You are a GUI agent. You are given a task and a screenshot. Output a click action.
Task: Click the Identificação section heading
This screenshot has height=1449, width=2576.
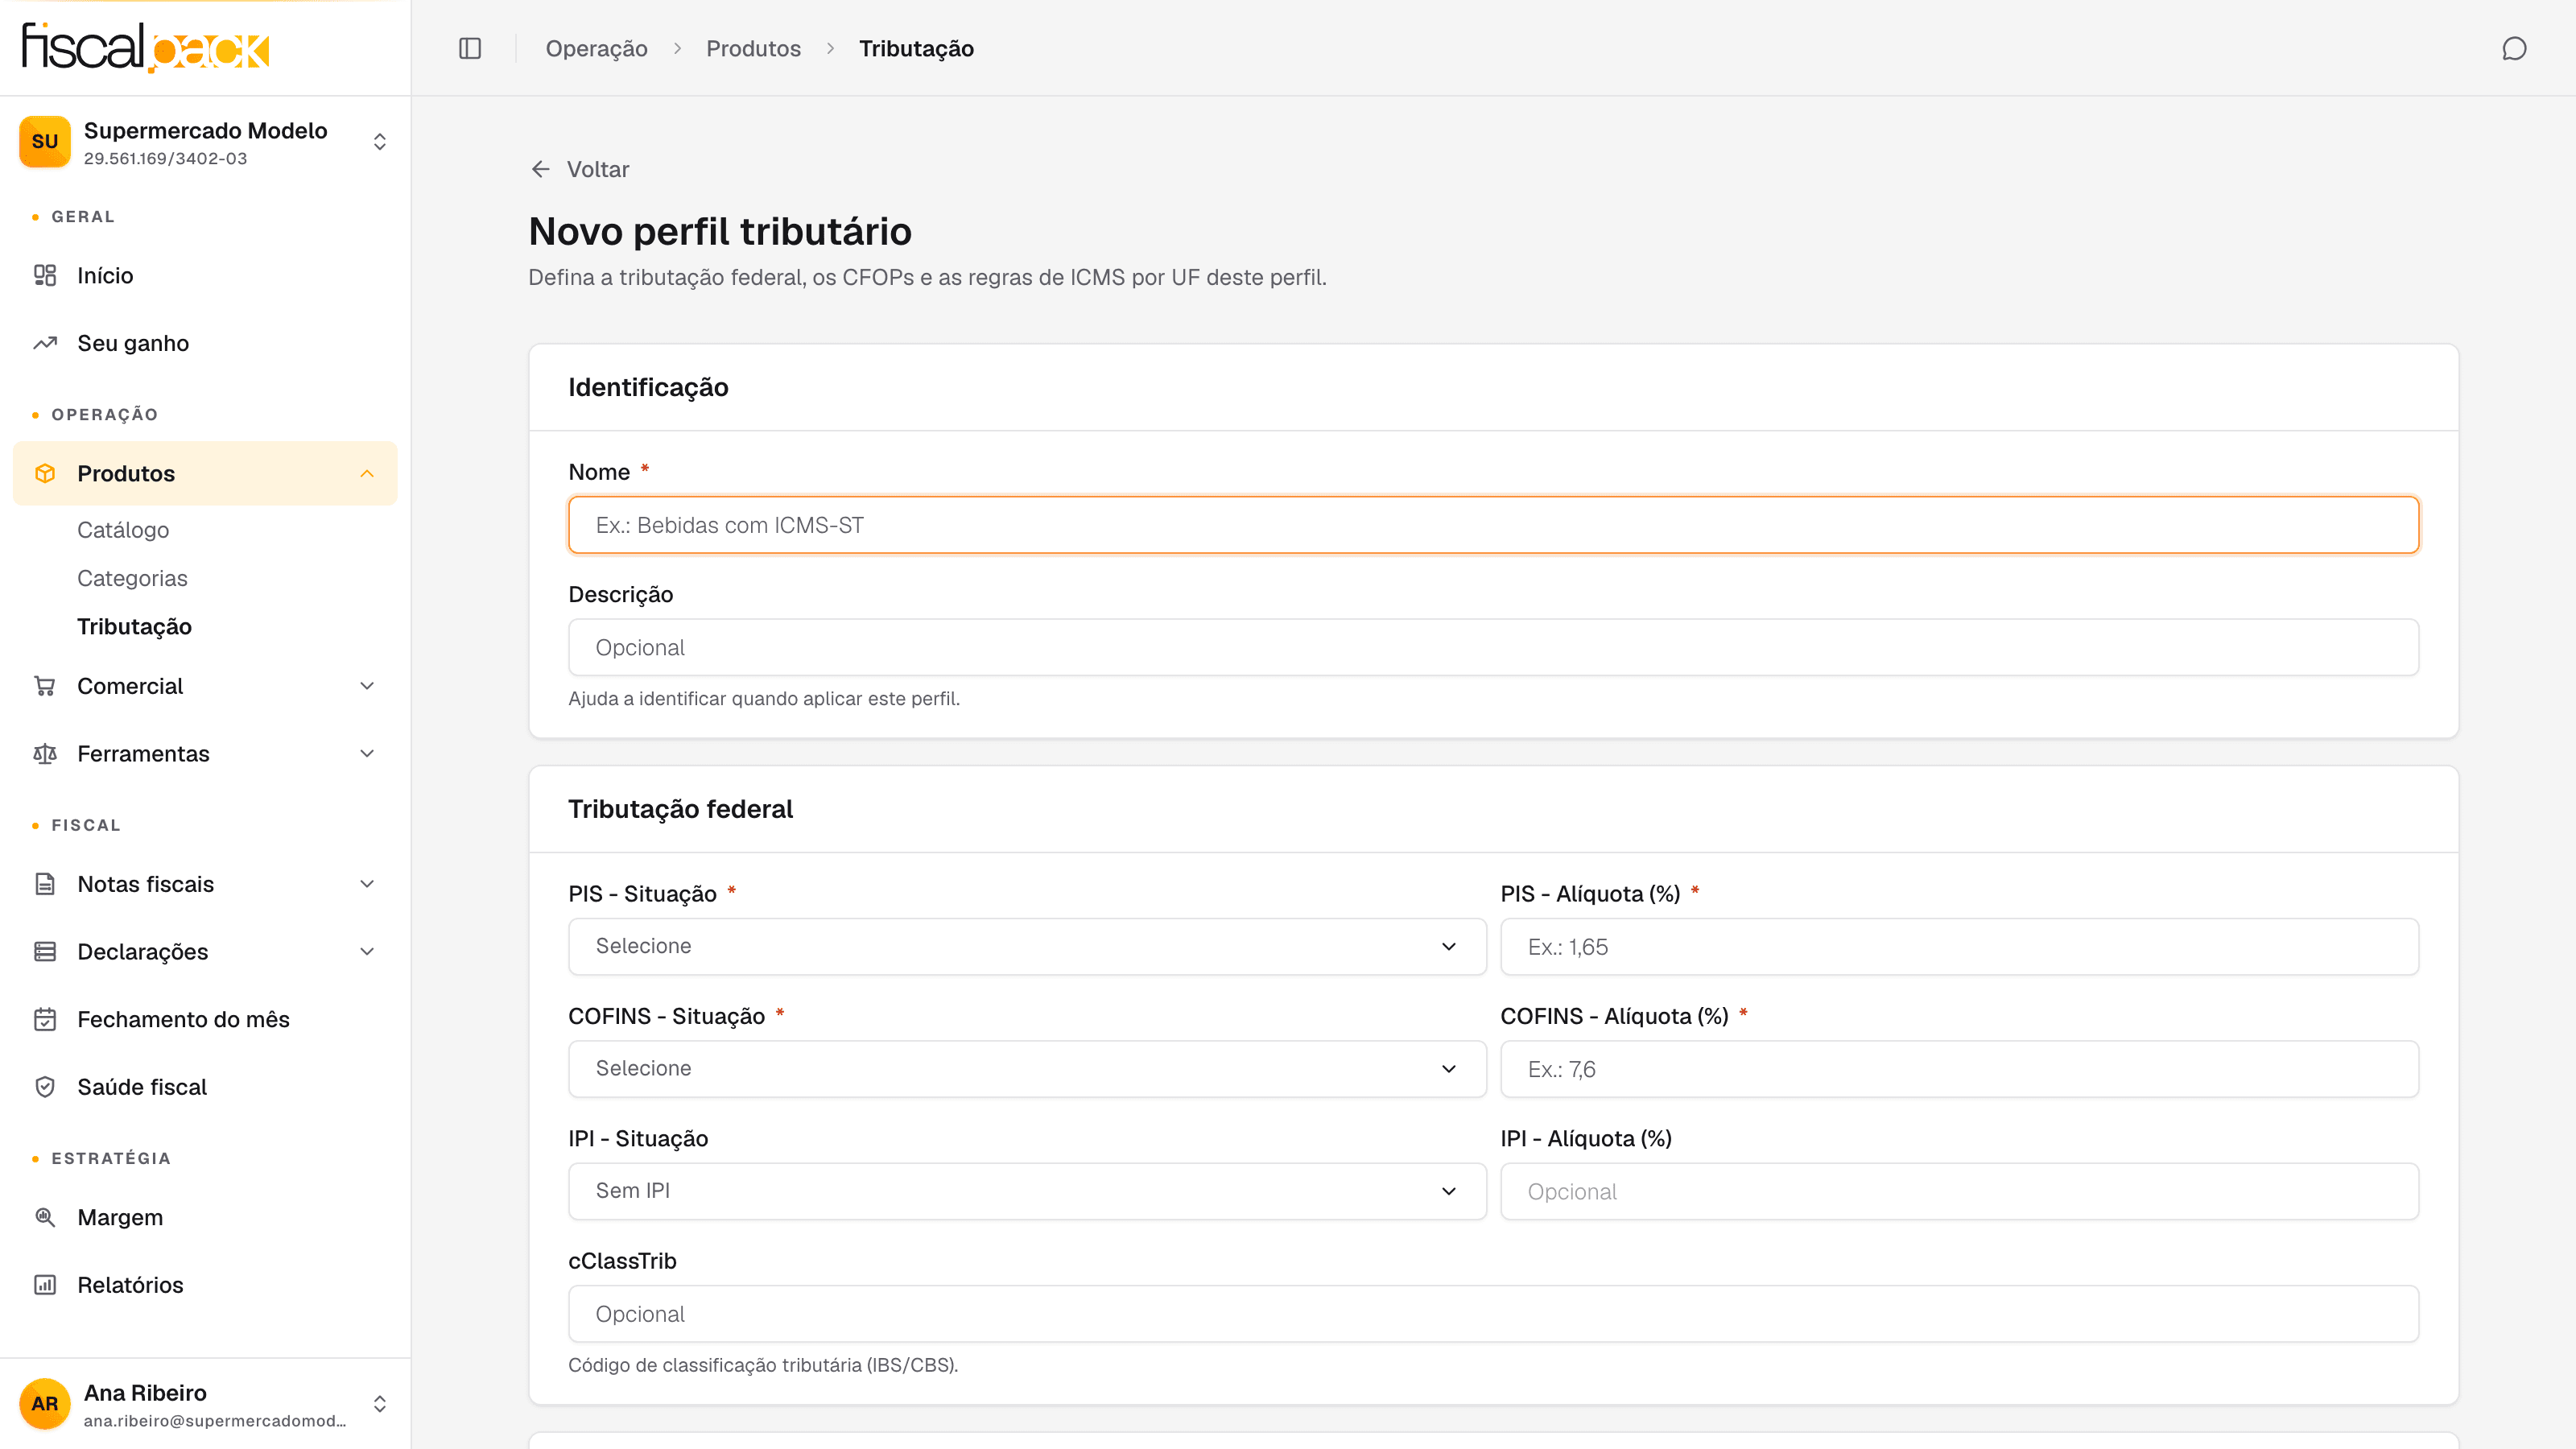(x=648, y=387)
